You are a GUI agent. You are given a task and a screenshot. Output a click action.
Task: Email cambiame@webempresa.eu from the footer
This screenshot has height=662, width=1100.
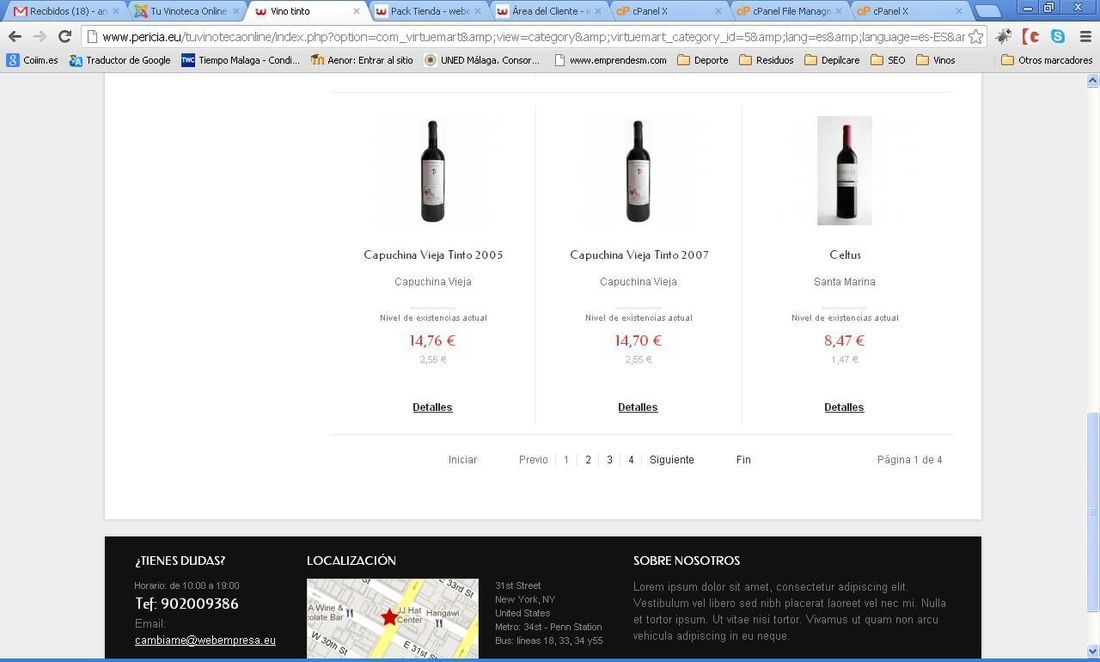pos(205,640)
